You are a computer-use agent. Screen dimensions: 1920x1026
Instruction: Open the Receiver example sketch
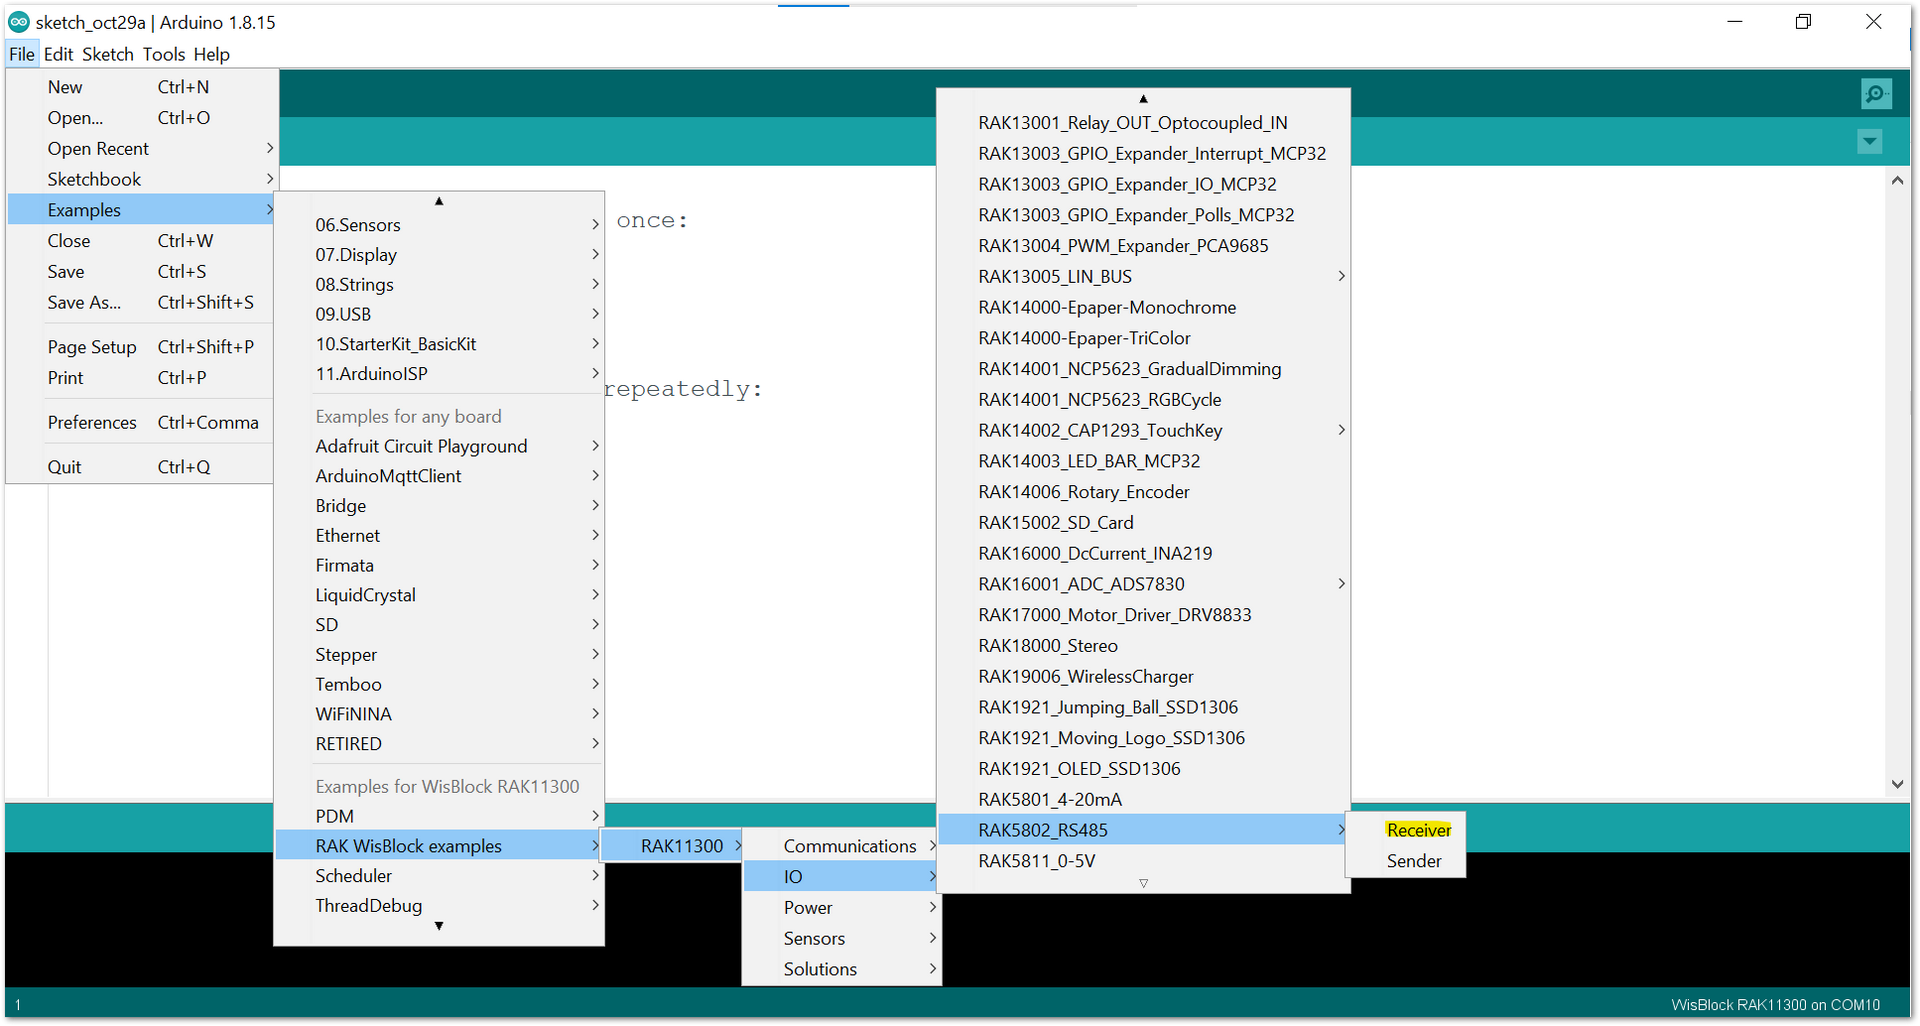[x=1406, y=830]
